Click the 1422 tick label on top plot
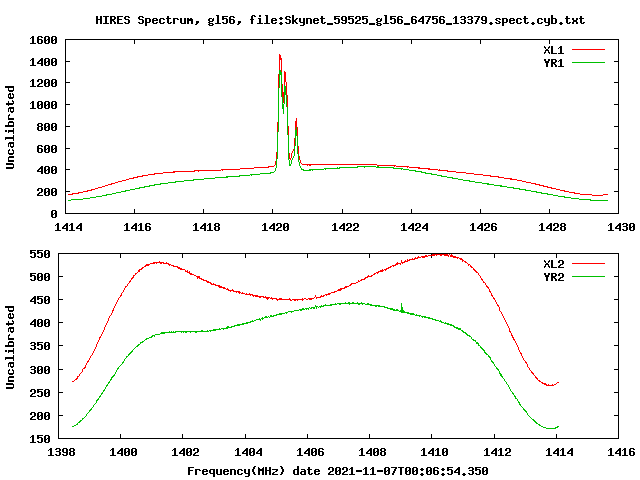Image resolution: width=640 pixels, height=480 pixels. tap(345, 227)
